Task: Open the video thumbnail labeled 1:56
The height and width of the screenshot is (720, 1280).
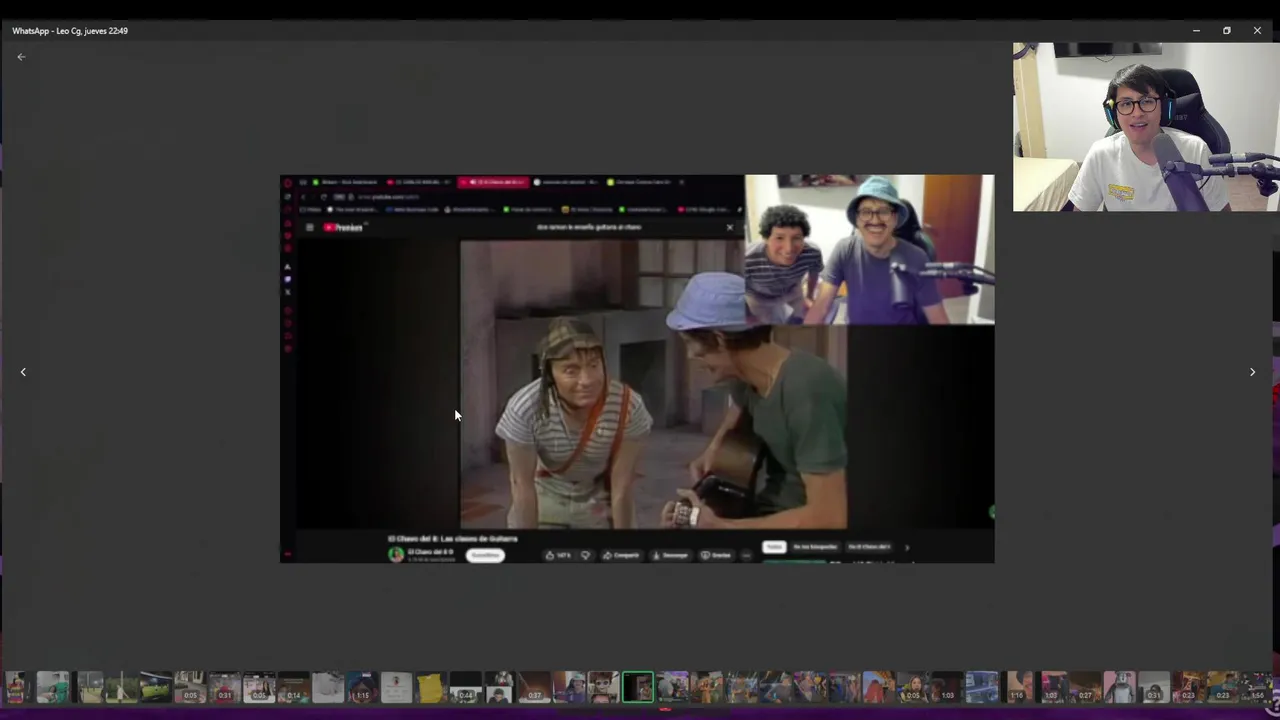Action: click(x=1257, y=687)
